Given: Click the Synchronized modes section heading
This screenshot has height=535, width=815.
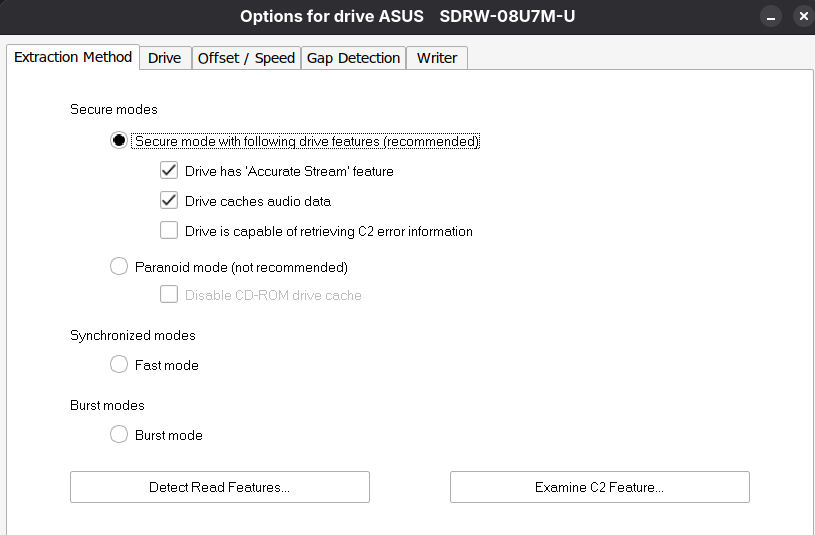Looking at the screenshot, I should [x=133, y=335].
